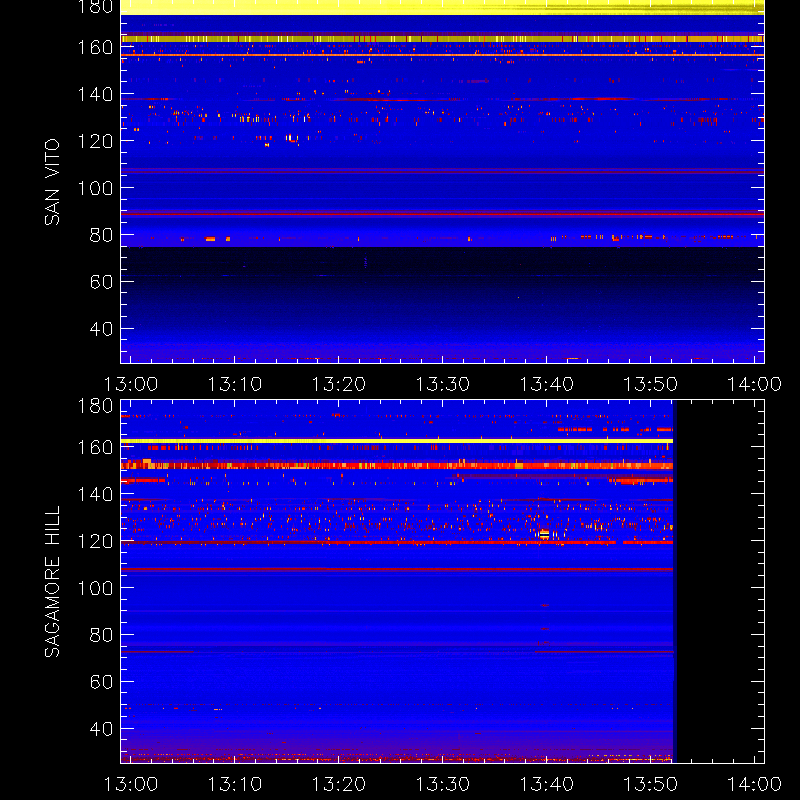Select 100 on the Sagamore Hill frequency axis
This screenshot has height=800, width=800.
click(95, 588)
